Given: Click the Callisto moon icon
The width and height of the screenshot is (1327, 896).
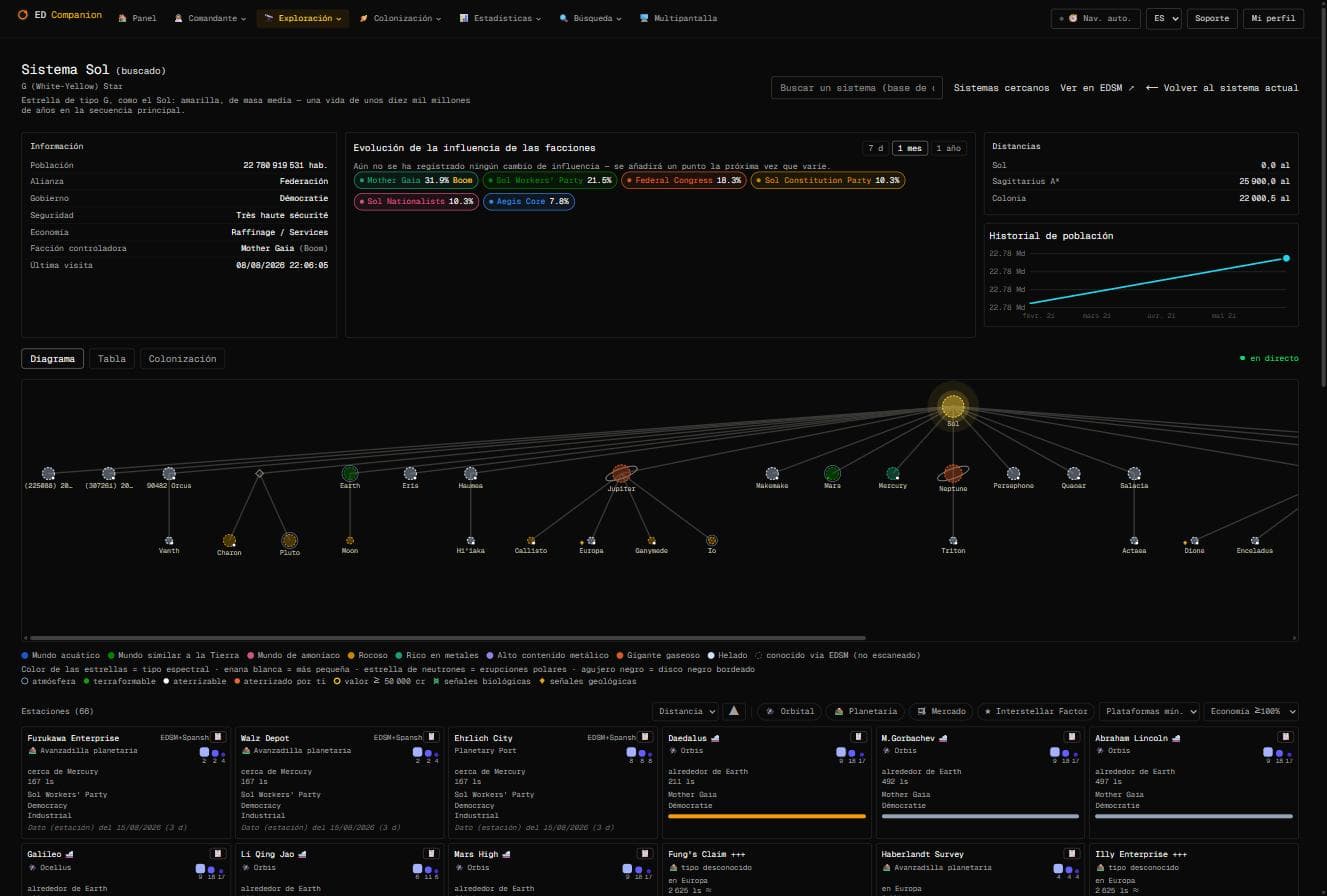Looking at the screenshot, I should [x=531, y=540].
